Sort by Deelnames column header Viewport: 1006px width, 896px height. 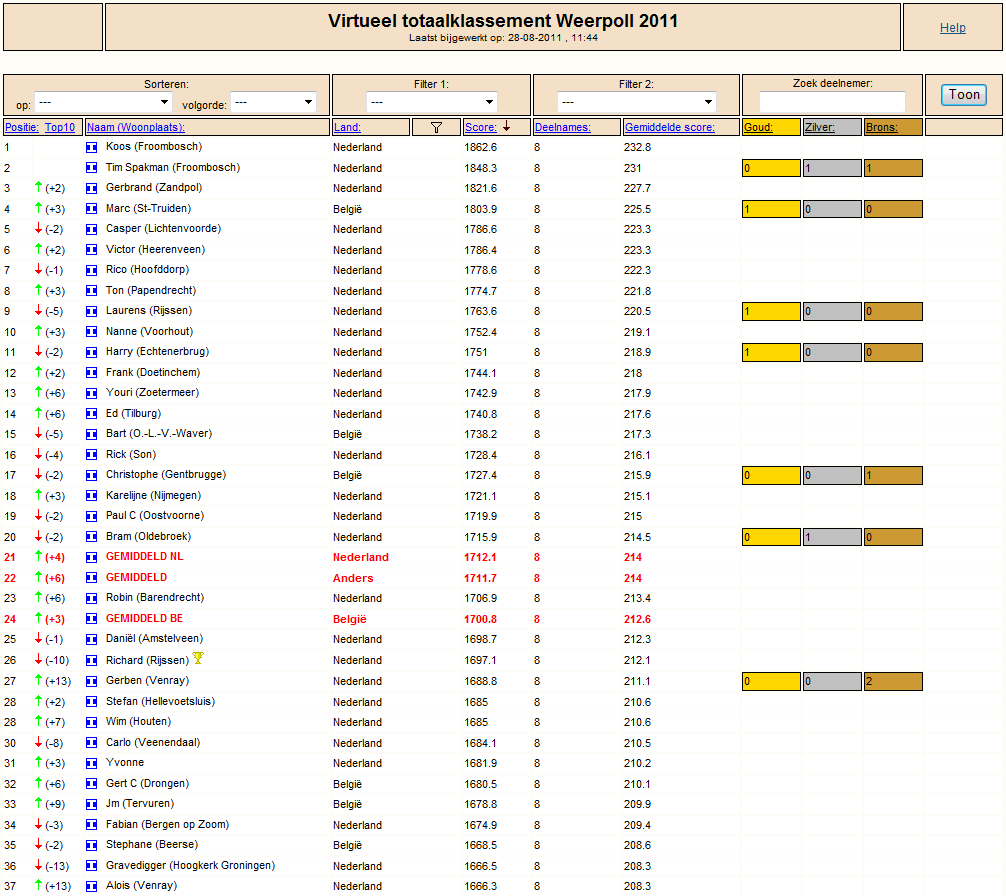pos(563,127)
